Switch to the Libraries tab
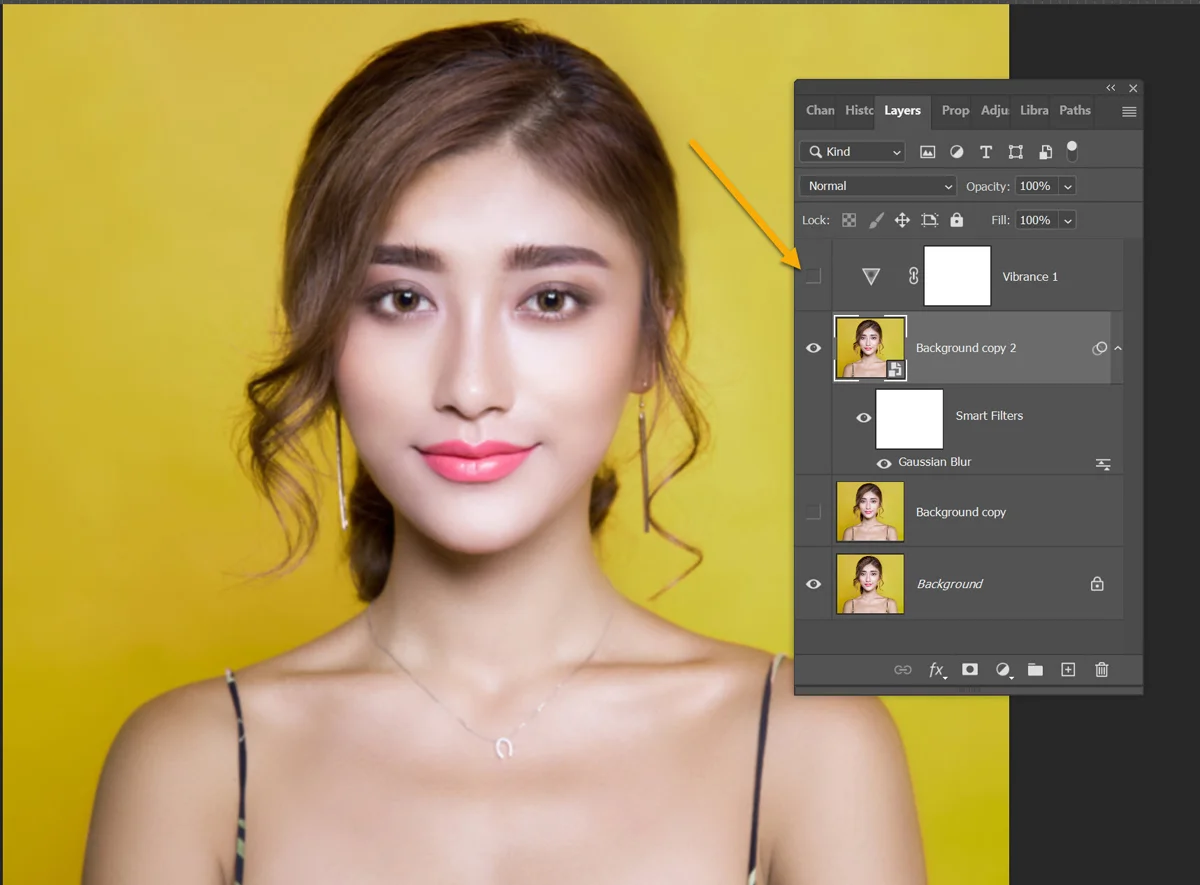This screenshot has width=1200, height=885. (1034, 111)
